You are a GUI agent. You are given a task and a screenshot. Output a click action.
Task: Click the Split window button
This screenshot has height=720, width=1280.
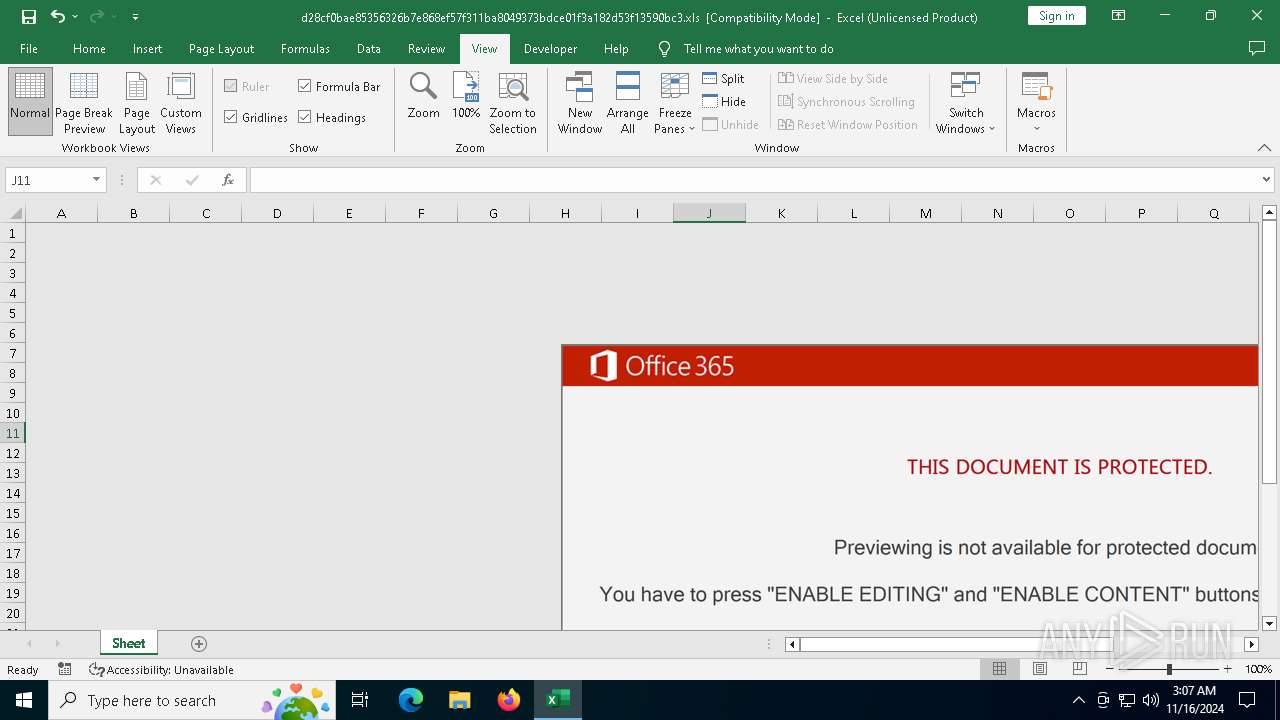724,78
